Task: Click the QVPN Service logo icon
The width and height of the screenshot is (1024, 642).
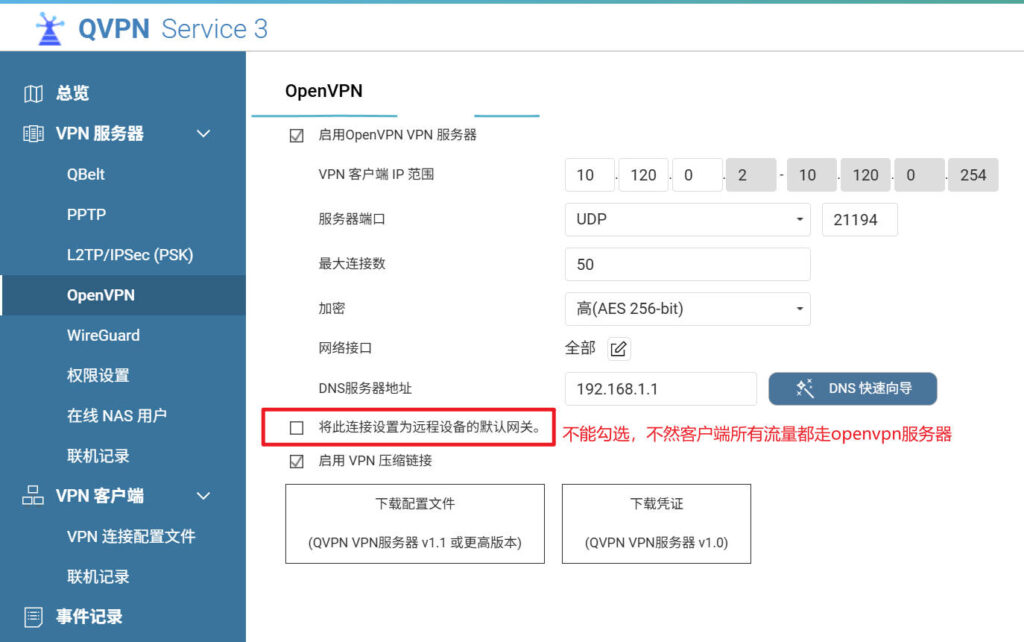Action: click(x=48, y=29)
